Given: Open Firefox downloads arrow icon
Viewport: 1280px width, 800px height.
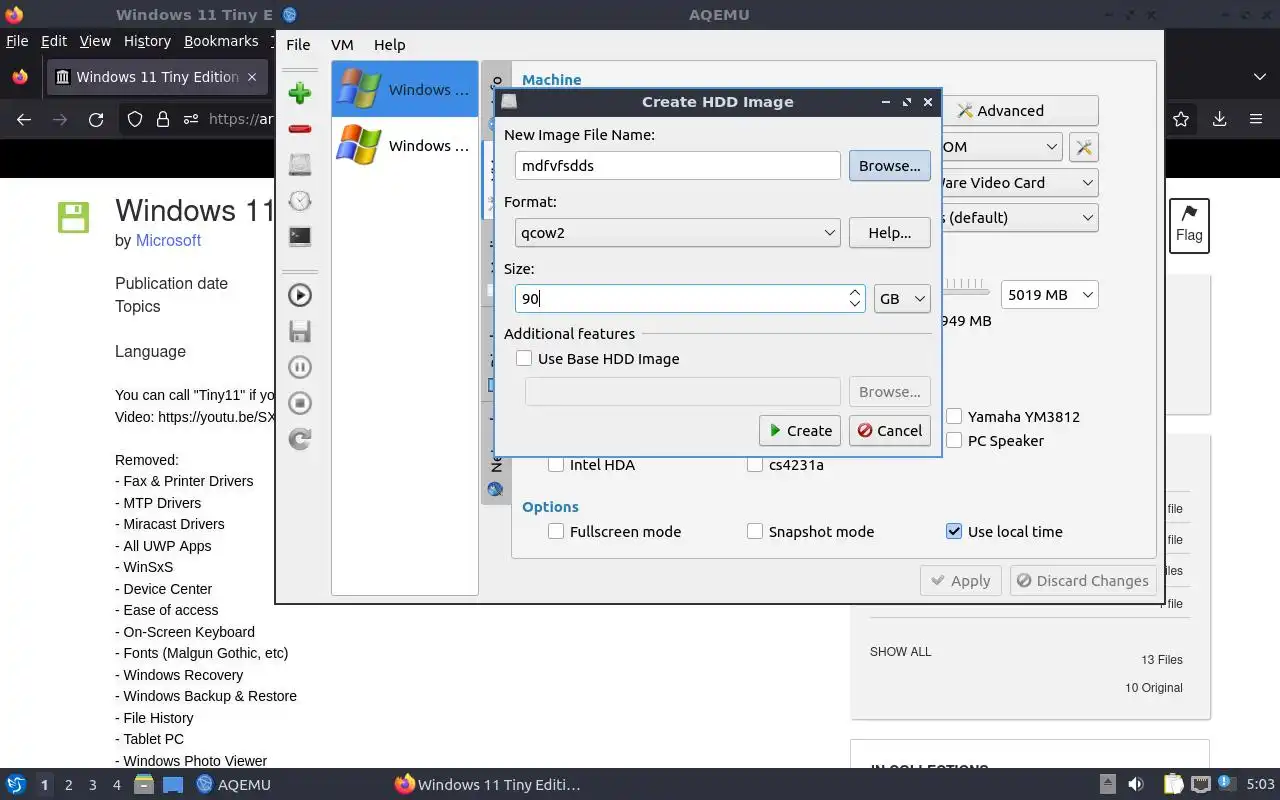Looking at the screenshot, I should point(1219,119).
